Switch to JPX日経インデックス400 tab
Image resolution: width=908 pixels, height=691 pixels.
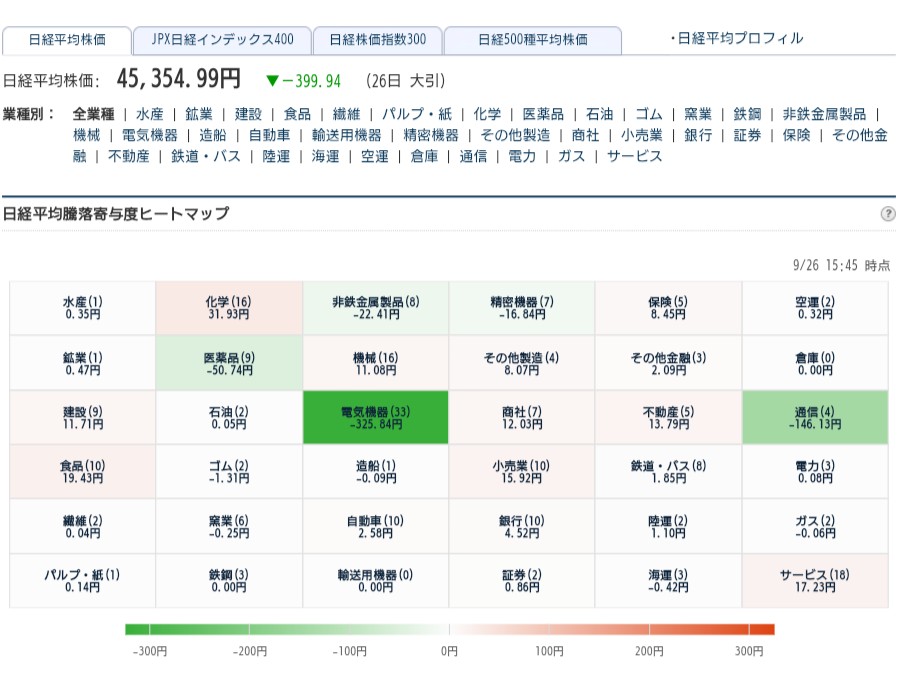(222, 40)
